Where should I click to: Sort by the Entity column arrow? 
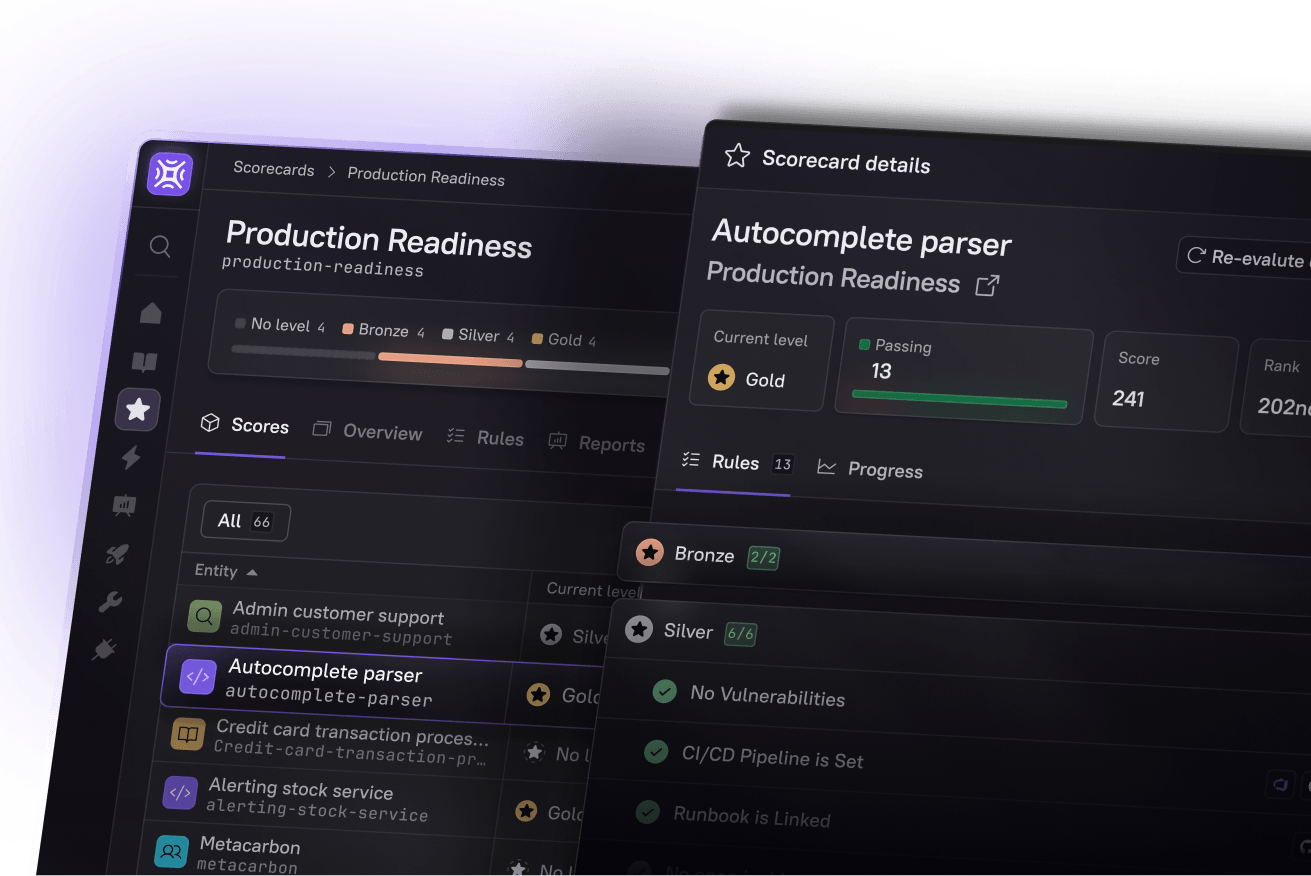coord(252,572)
